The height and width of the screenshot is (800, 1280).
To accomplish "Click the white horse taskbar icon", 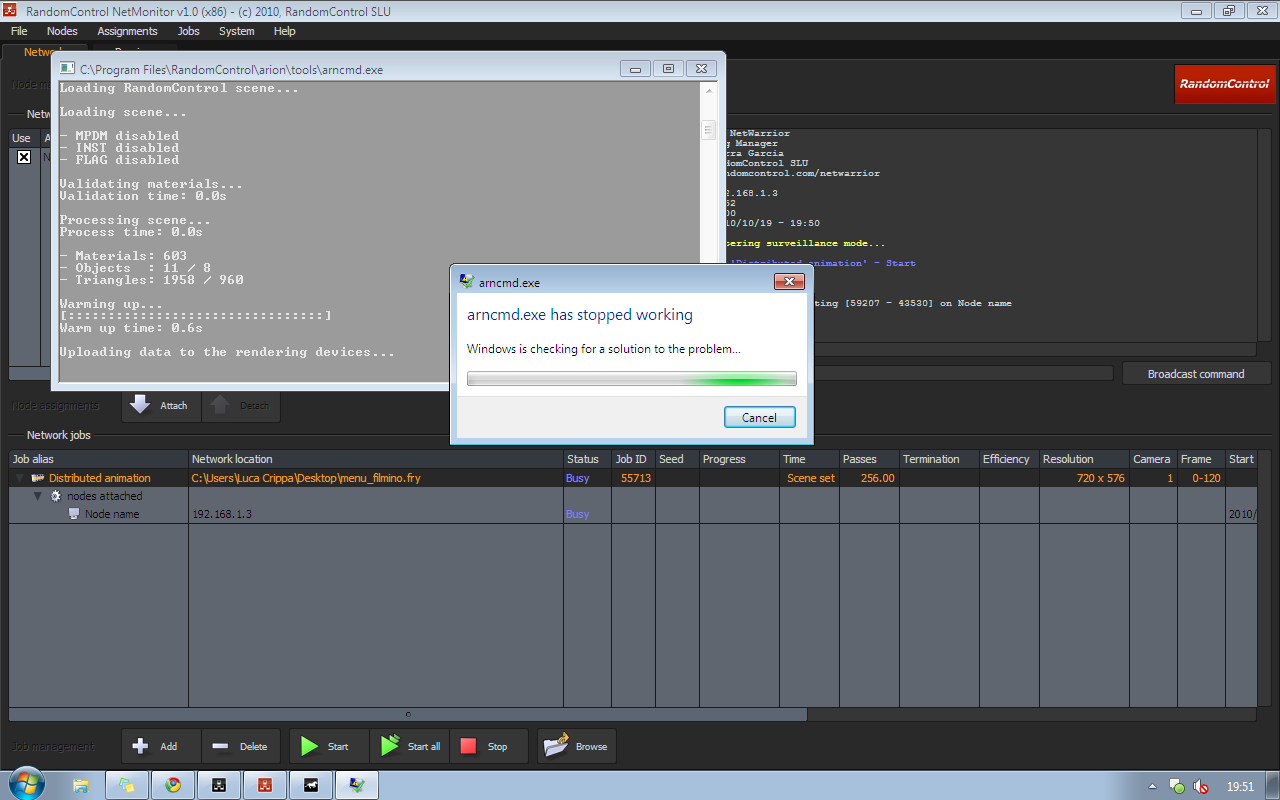I will (311, 785).
